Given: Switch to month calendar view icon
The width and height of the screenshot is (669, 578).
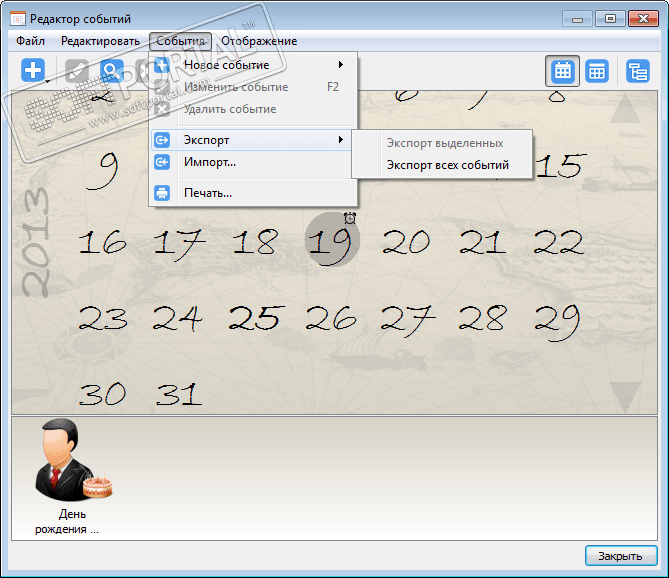Looking at the screenshot, I should [562, 71].
